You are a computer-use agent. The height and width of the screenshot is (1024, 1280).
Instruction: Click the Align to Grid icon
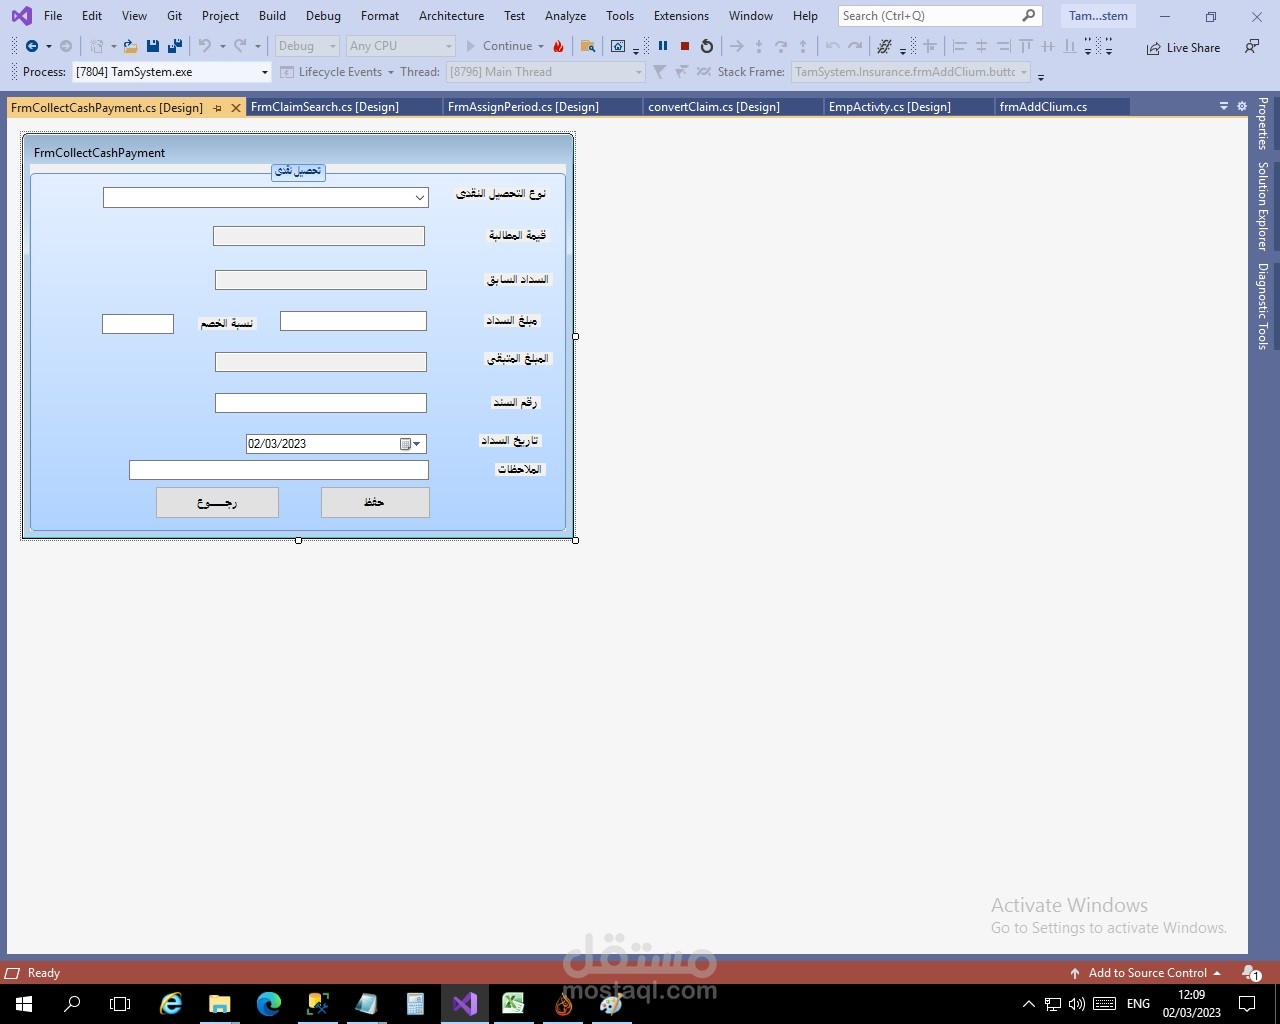tap(930, 46)
